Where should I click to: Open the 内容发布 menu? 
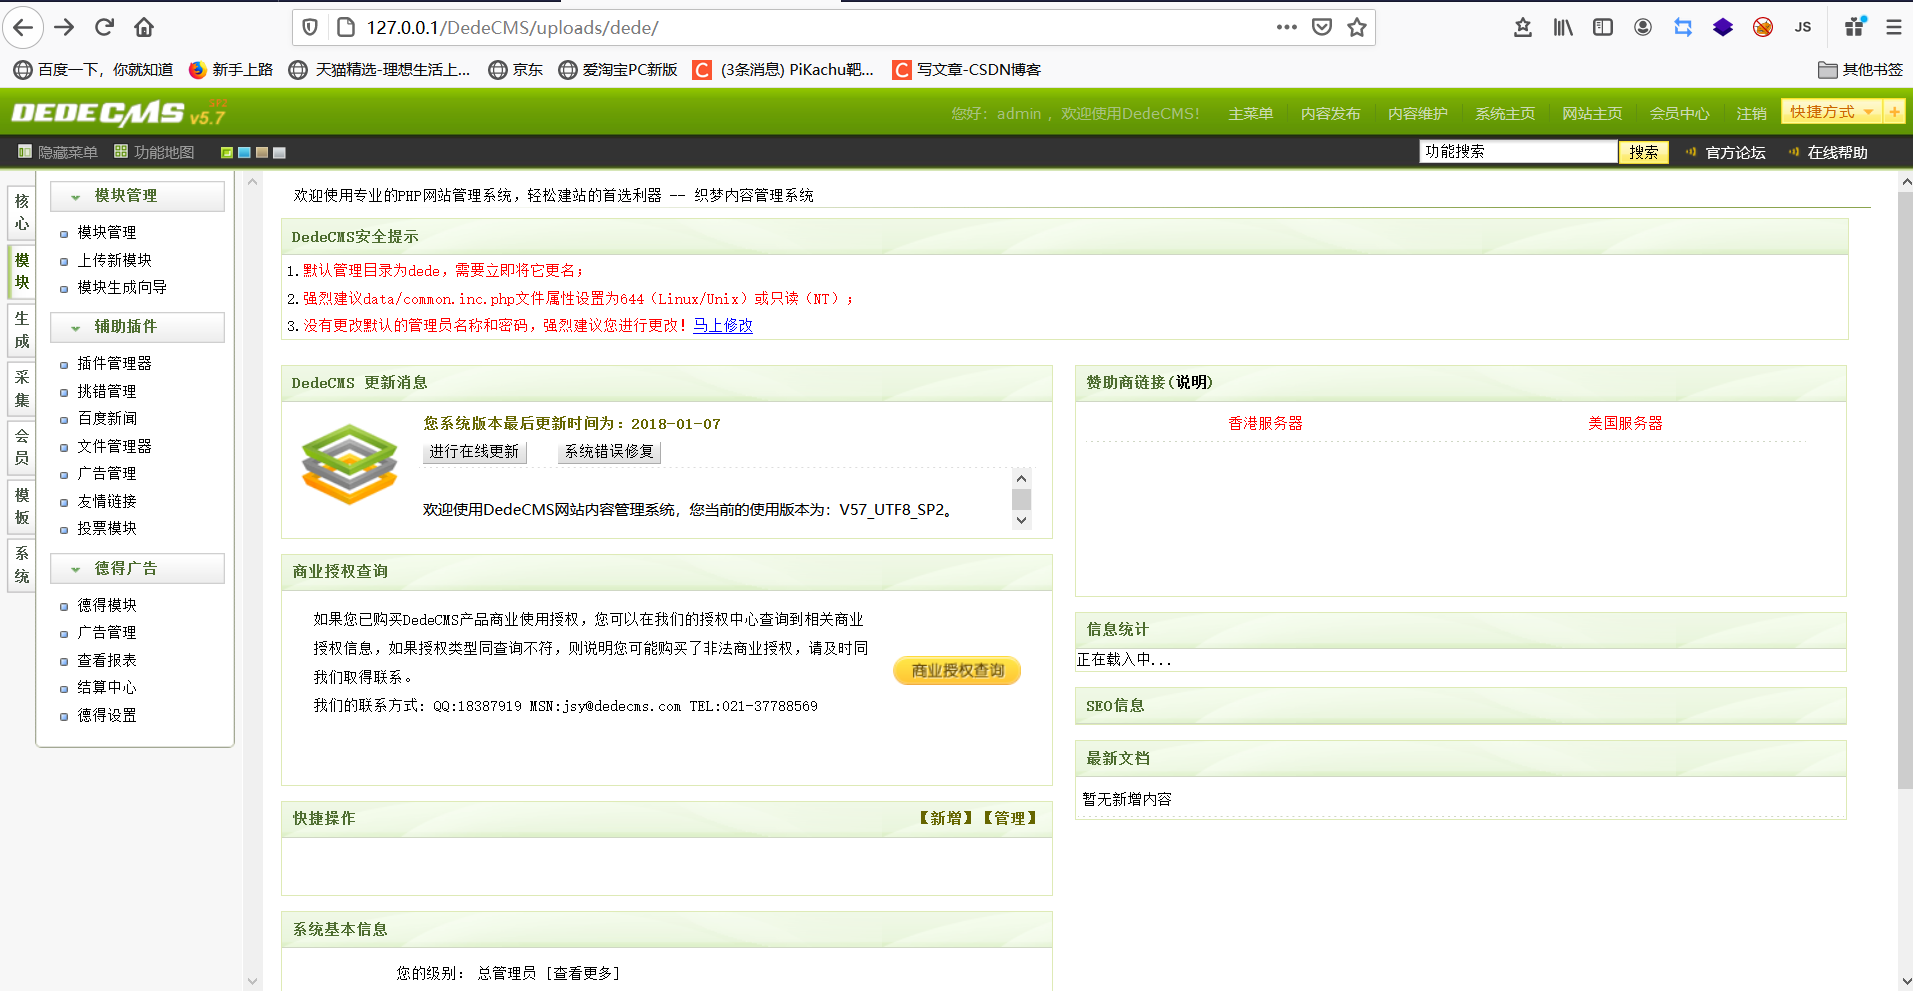click(x=1330, y=113)
